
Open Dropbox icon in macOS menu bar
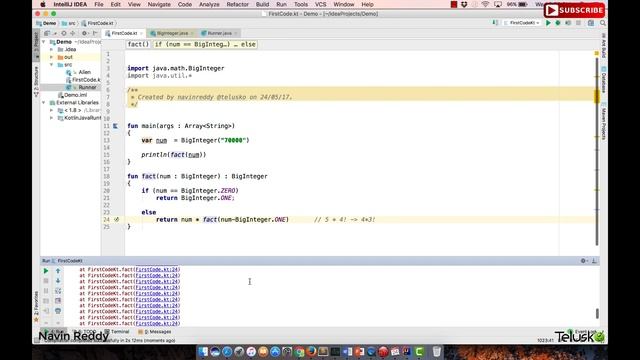coord(464,4)
